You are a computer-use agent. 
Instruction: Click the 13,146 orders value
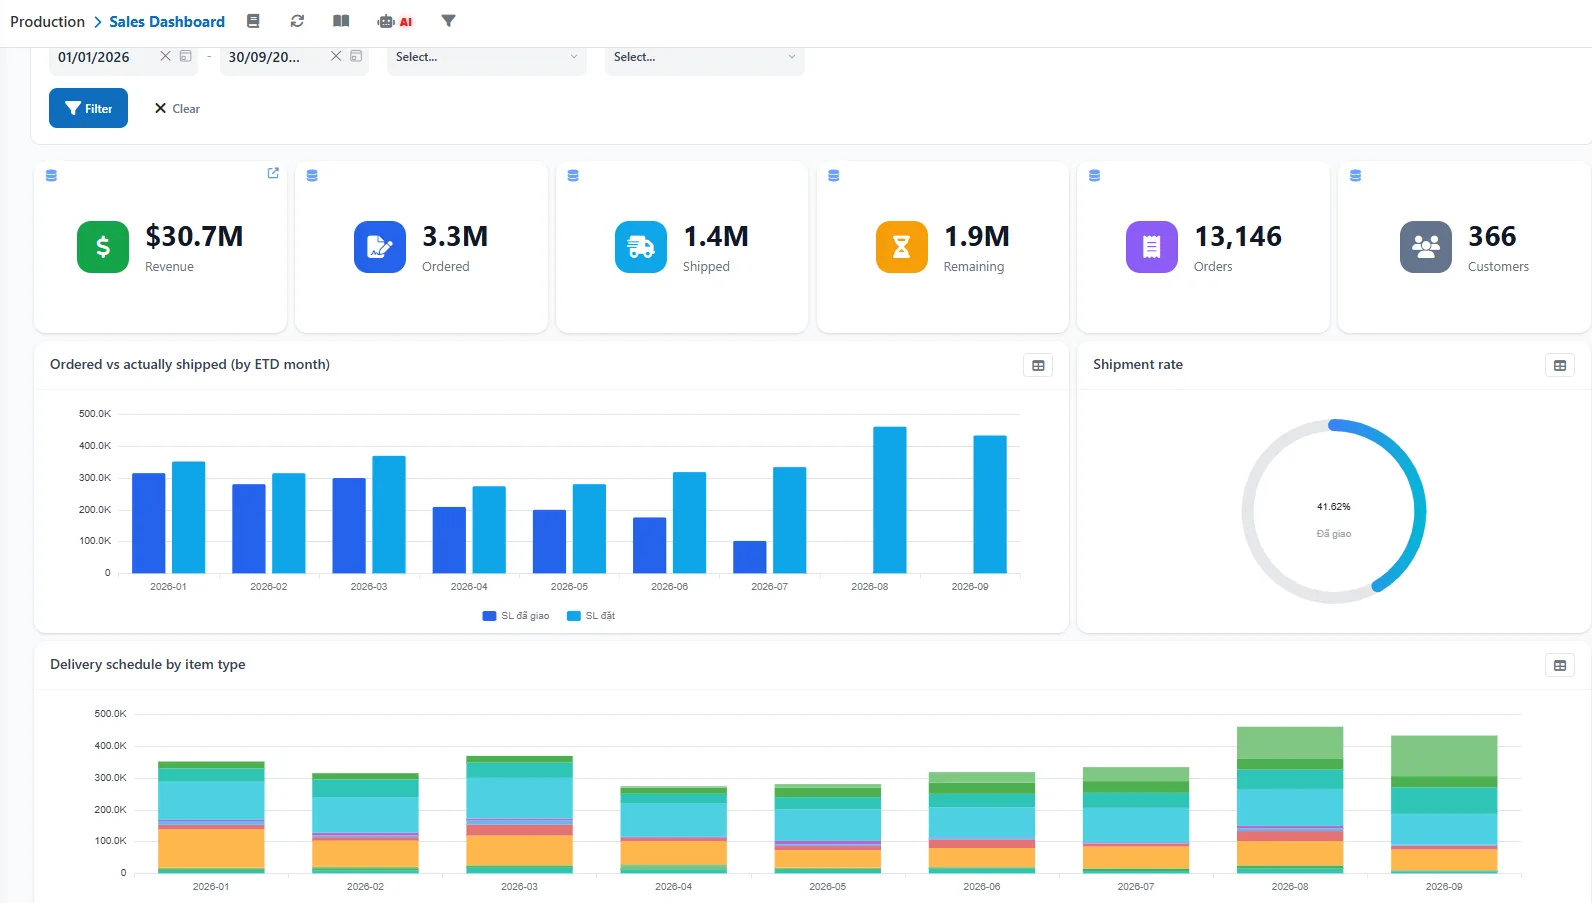click(x=1238, y=236)
